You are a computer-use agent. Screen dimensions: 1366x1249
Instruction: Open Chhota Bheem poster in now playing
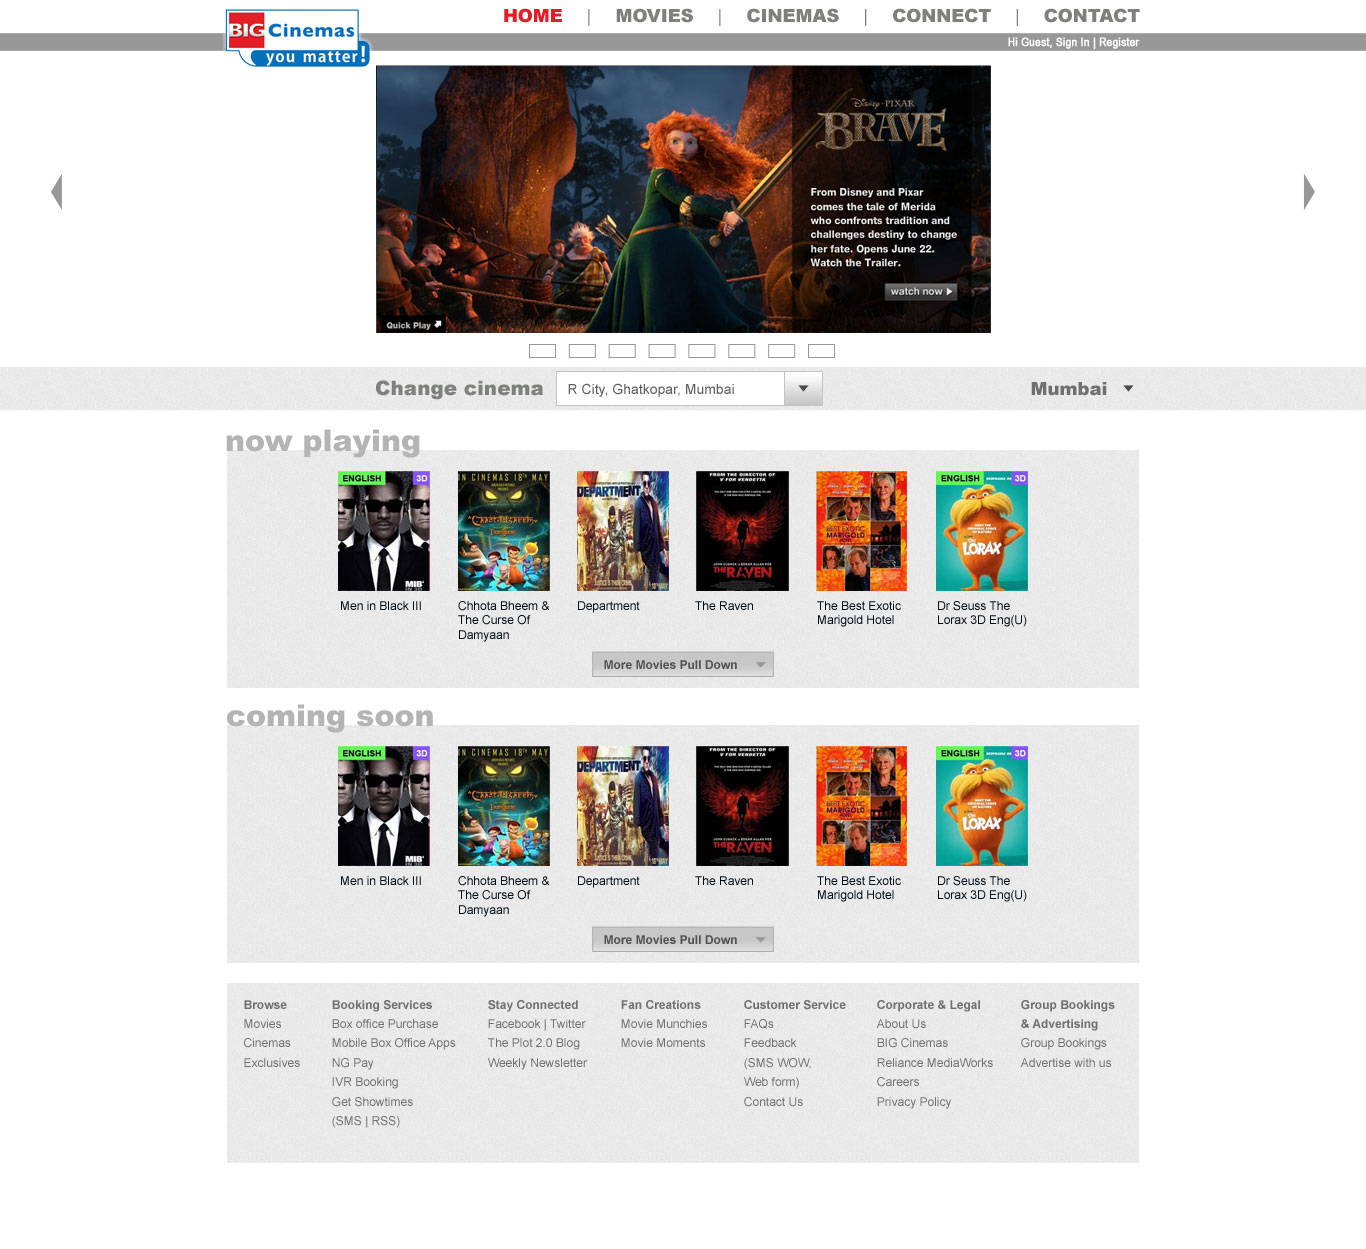504,531
